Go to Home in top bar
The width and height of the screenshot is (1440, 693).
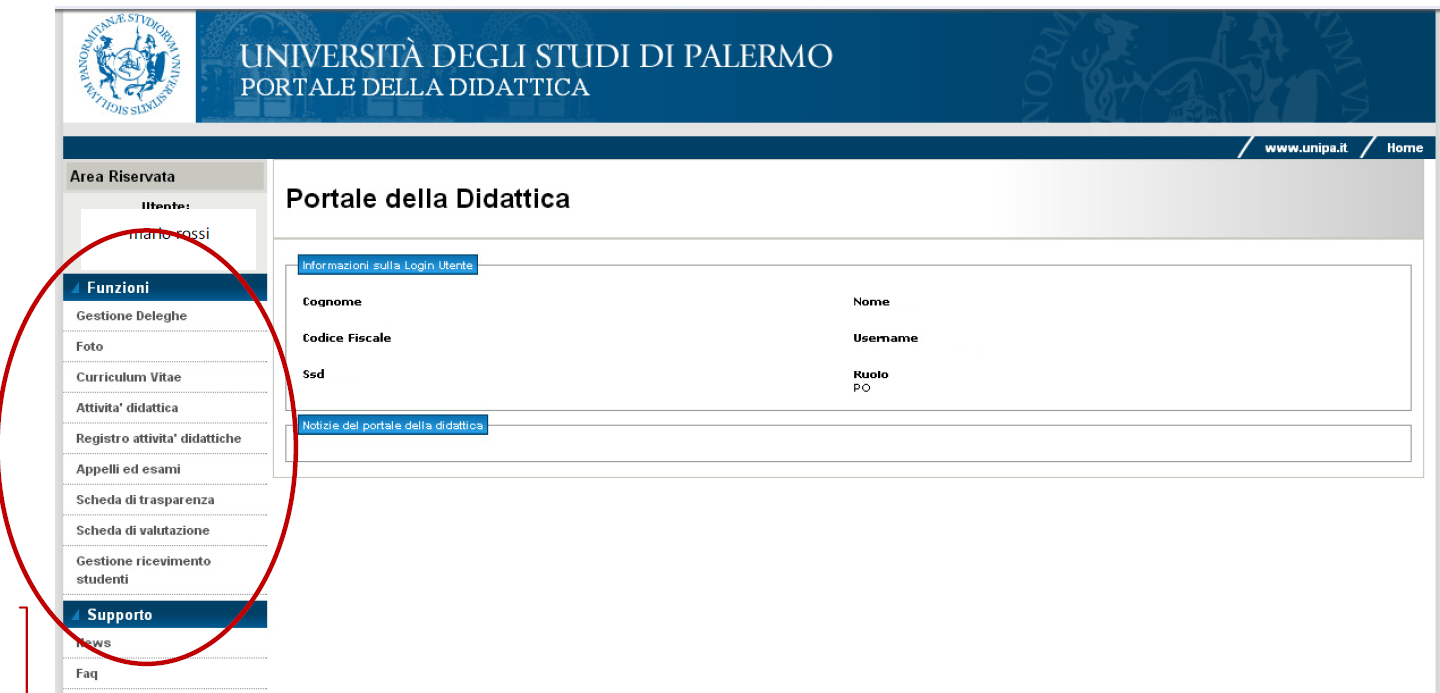[1404, 148]
